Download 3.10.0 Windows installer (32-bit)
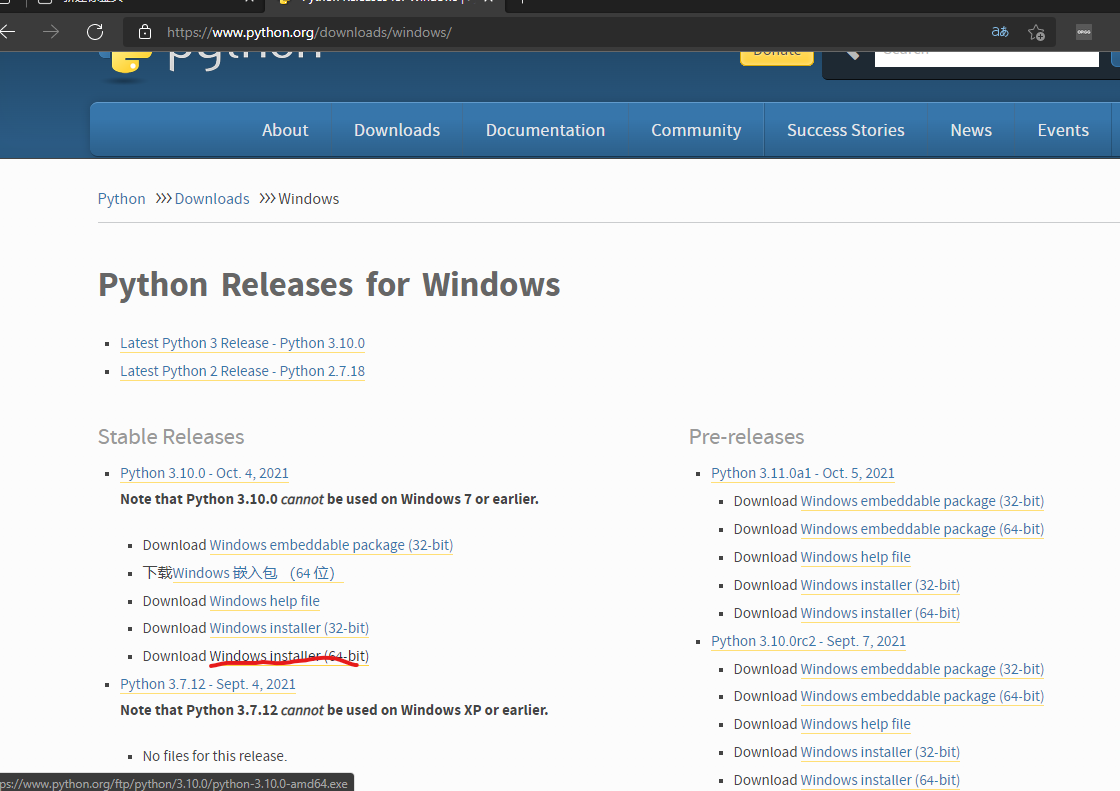This screenshot has height=791, width=1120. 289,628
